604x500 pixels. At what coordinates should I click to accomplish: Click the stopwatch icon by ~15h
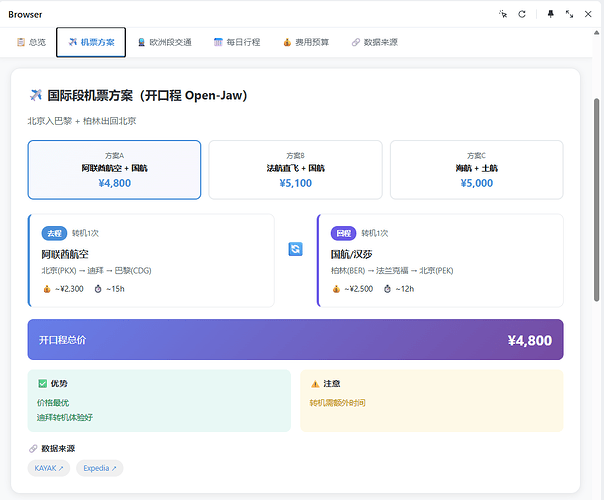click(x=98, y=289)
